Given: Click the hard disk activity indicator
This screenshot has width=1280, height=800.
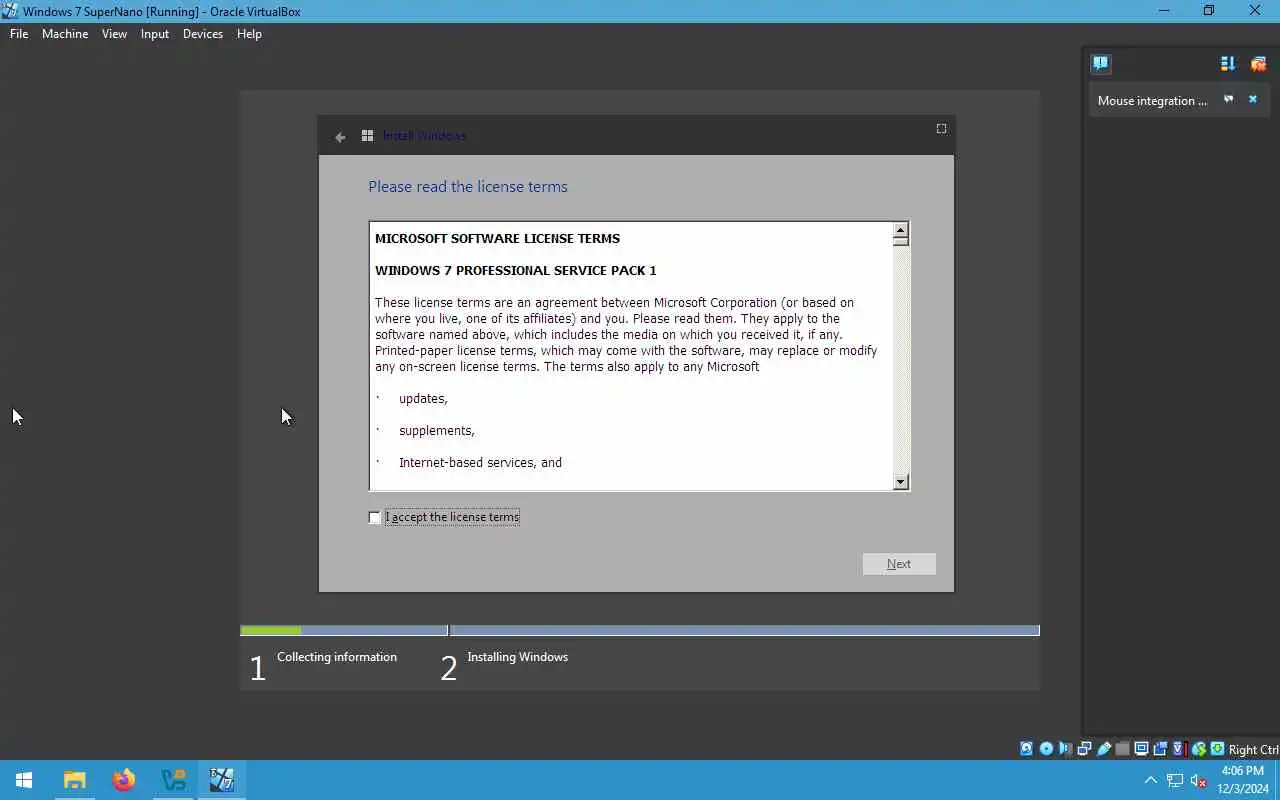Looking at the screenshot, I should pos(1026,748).
